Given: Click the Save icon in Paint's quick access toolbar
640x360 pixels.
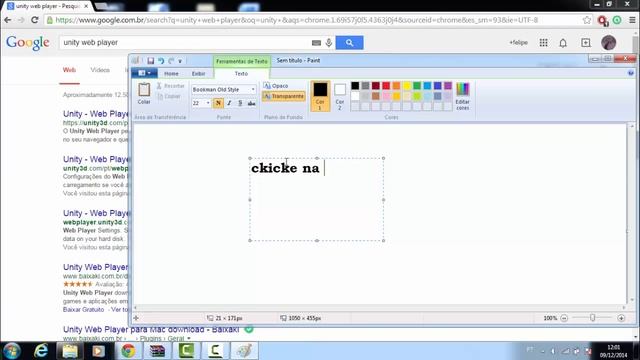Looking at the screenshot, I should coord(151,61).
